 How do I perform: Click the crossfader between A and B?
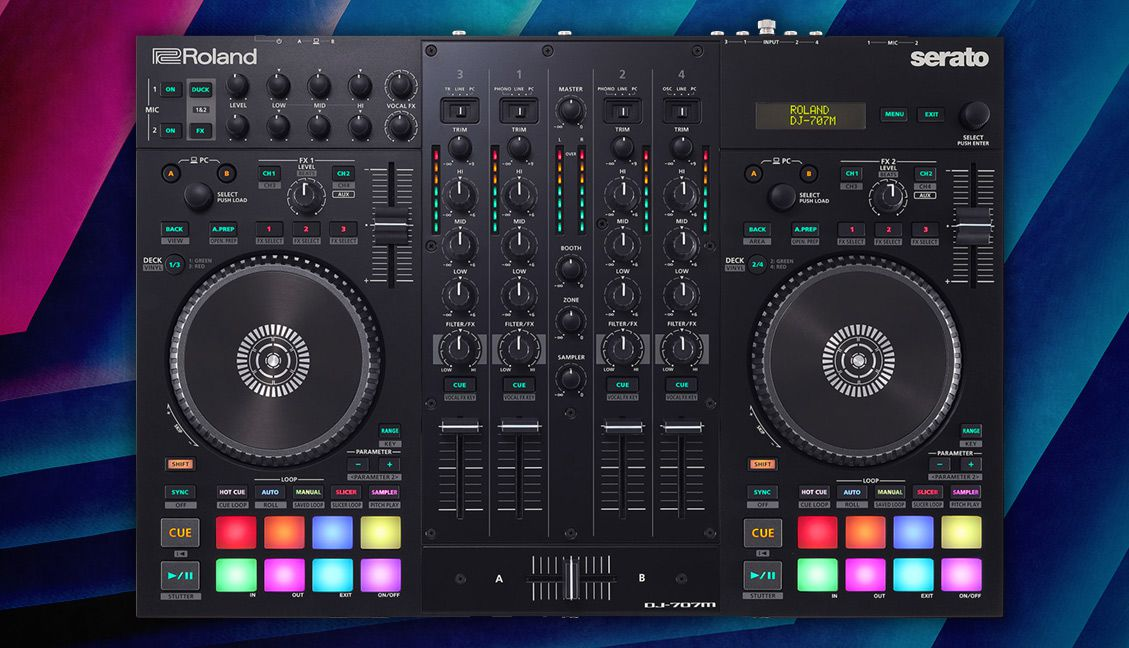pos(571,577)
